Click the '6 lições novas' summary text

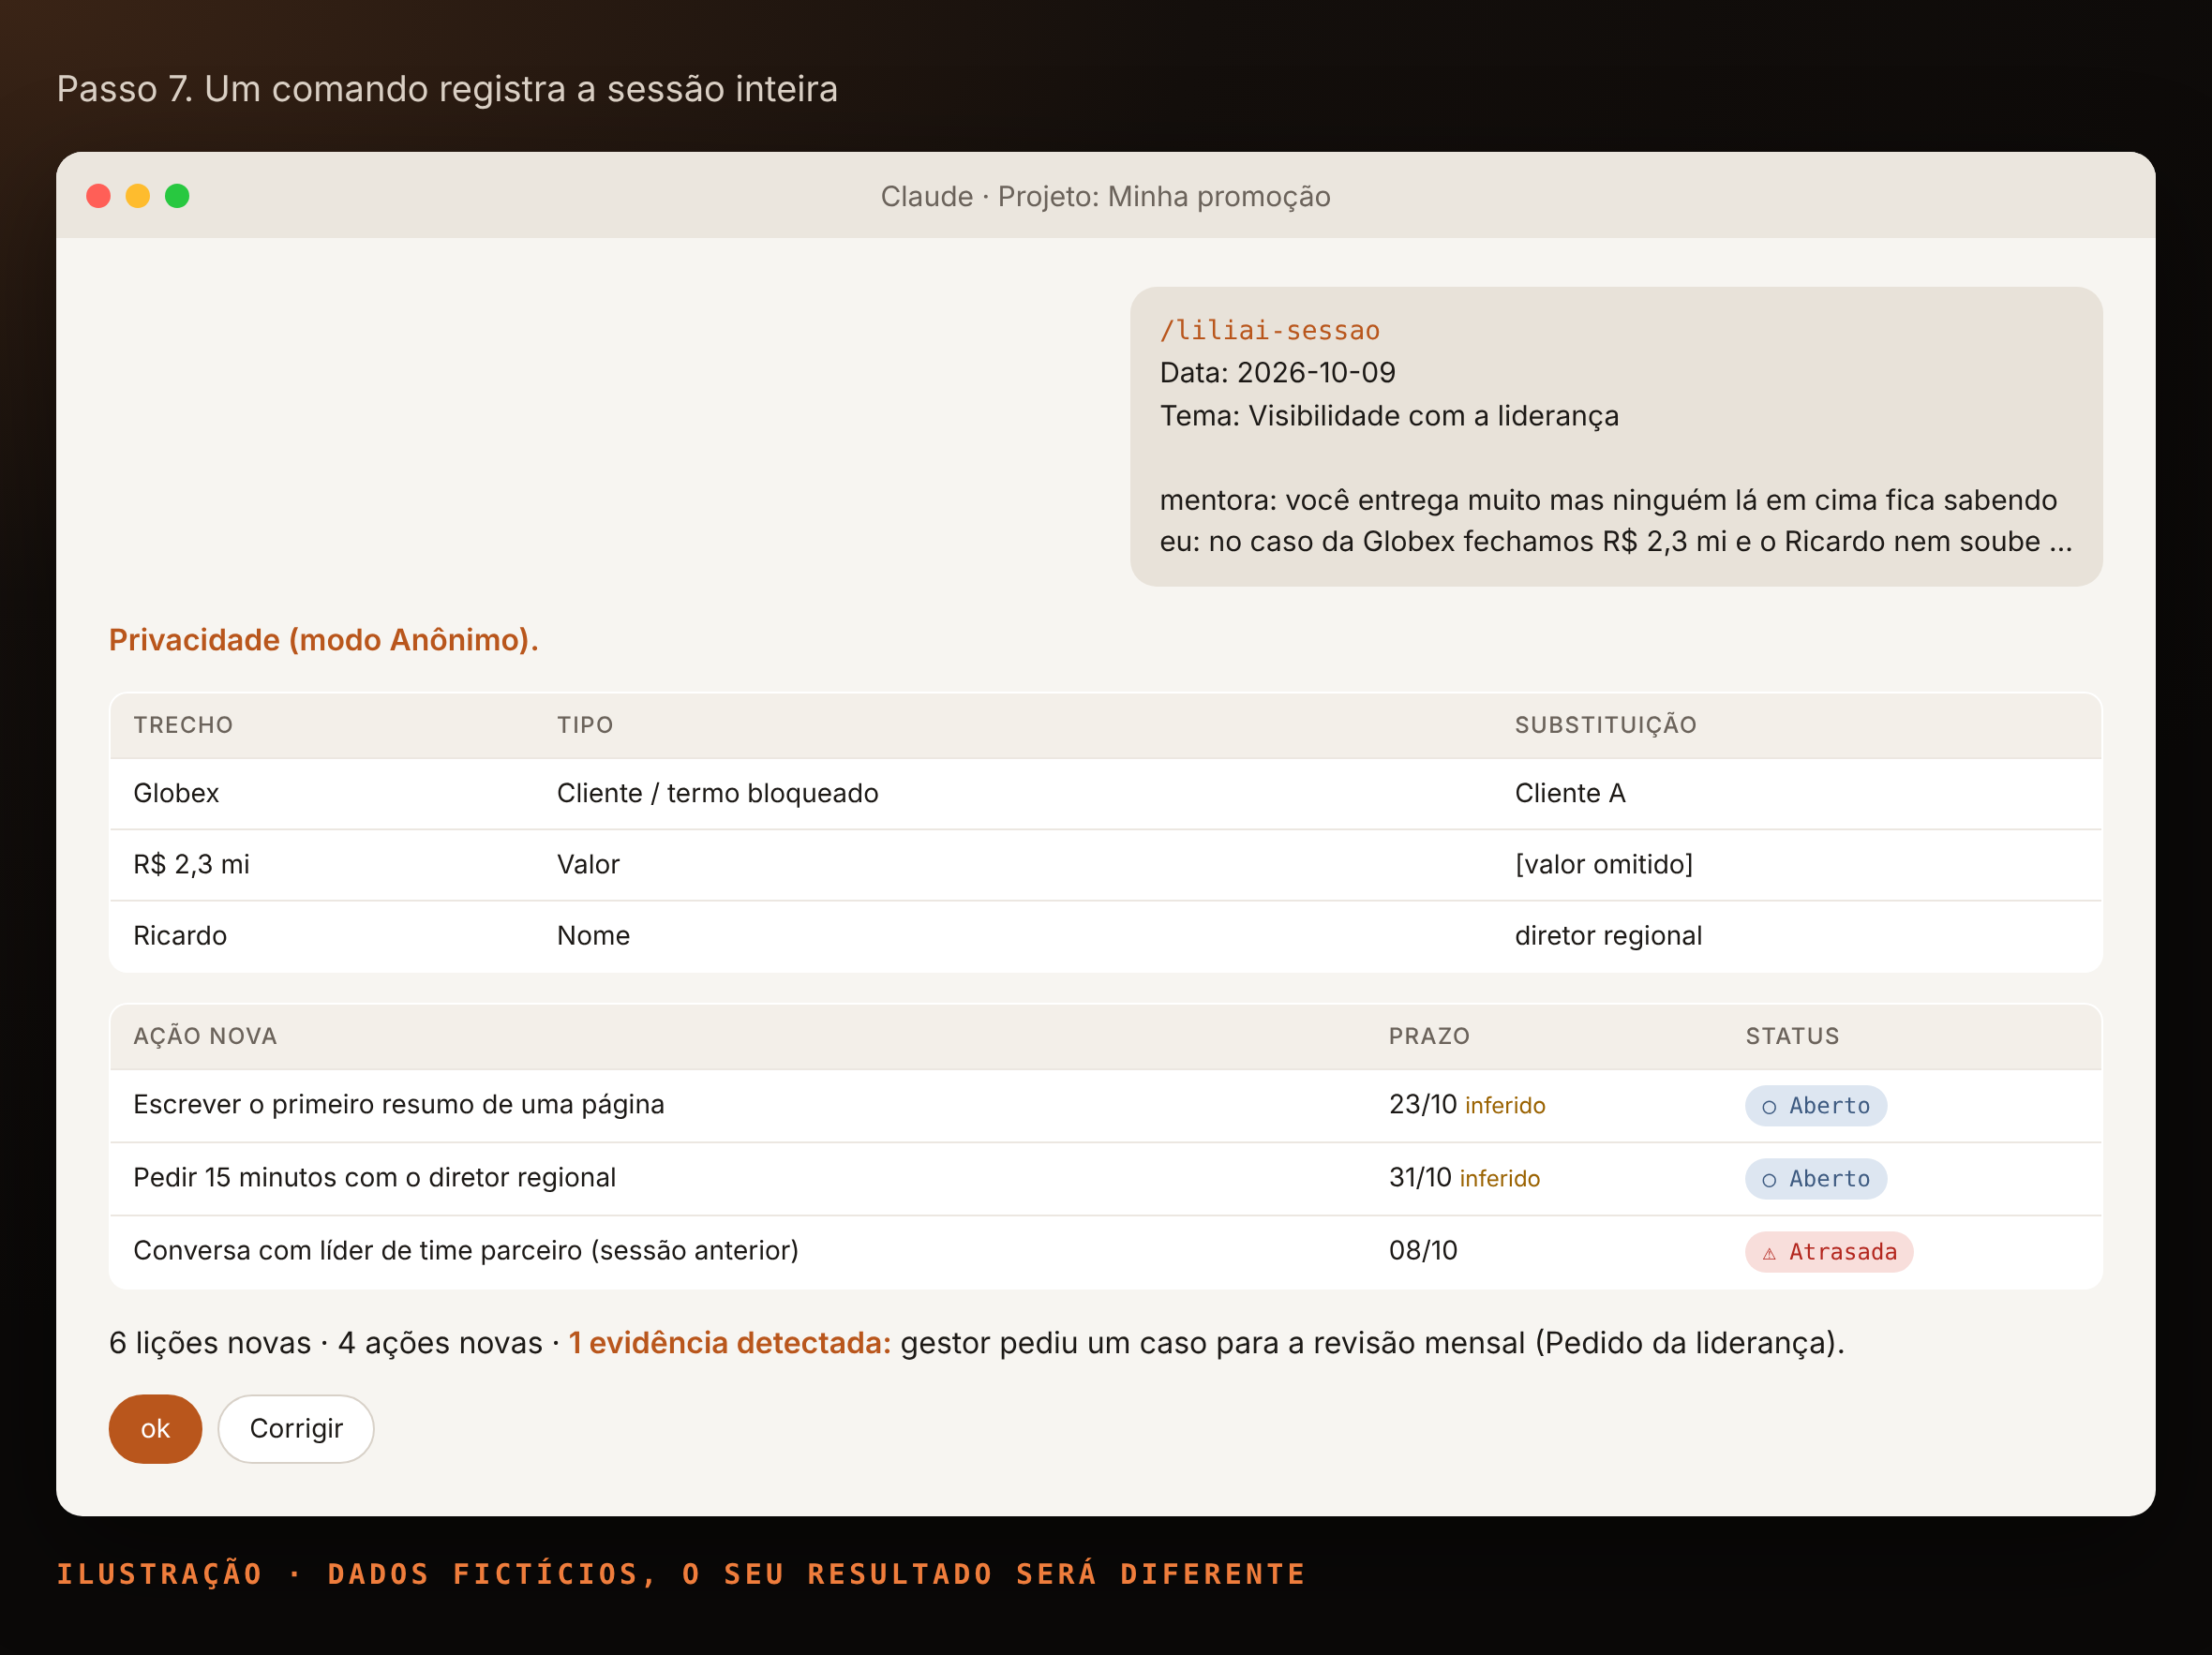[210, 1342]
